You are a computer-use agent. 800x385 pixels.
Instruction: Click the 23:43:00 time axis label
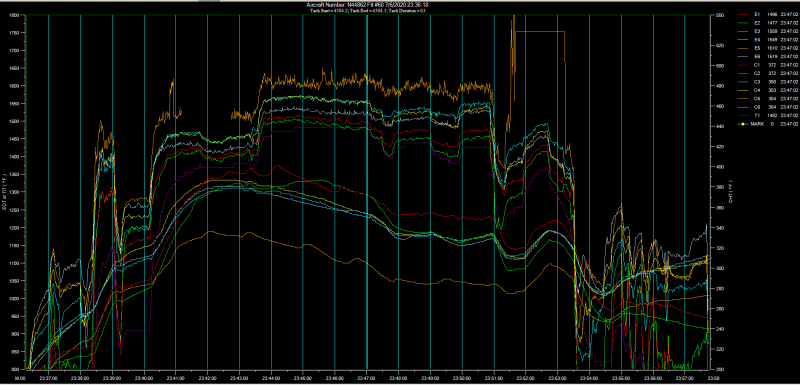point(239,378)
